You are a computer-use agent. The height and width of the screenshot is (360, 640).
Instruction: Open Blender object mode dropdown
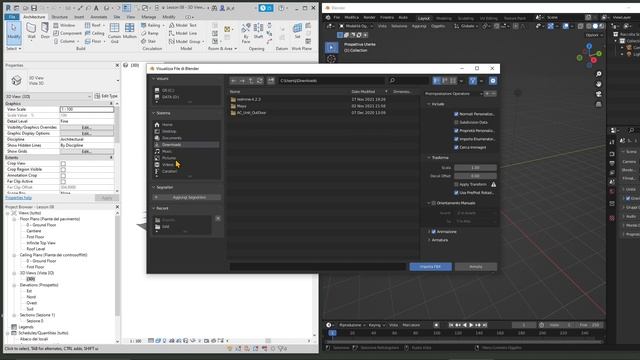(356, 26)
